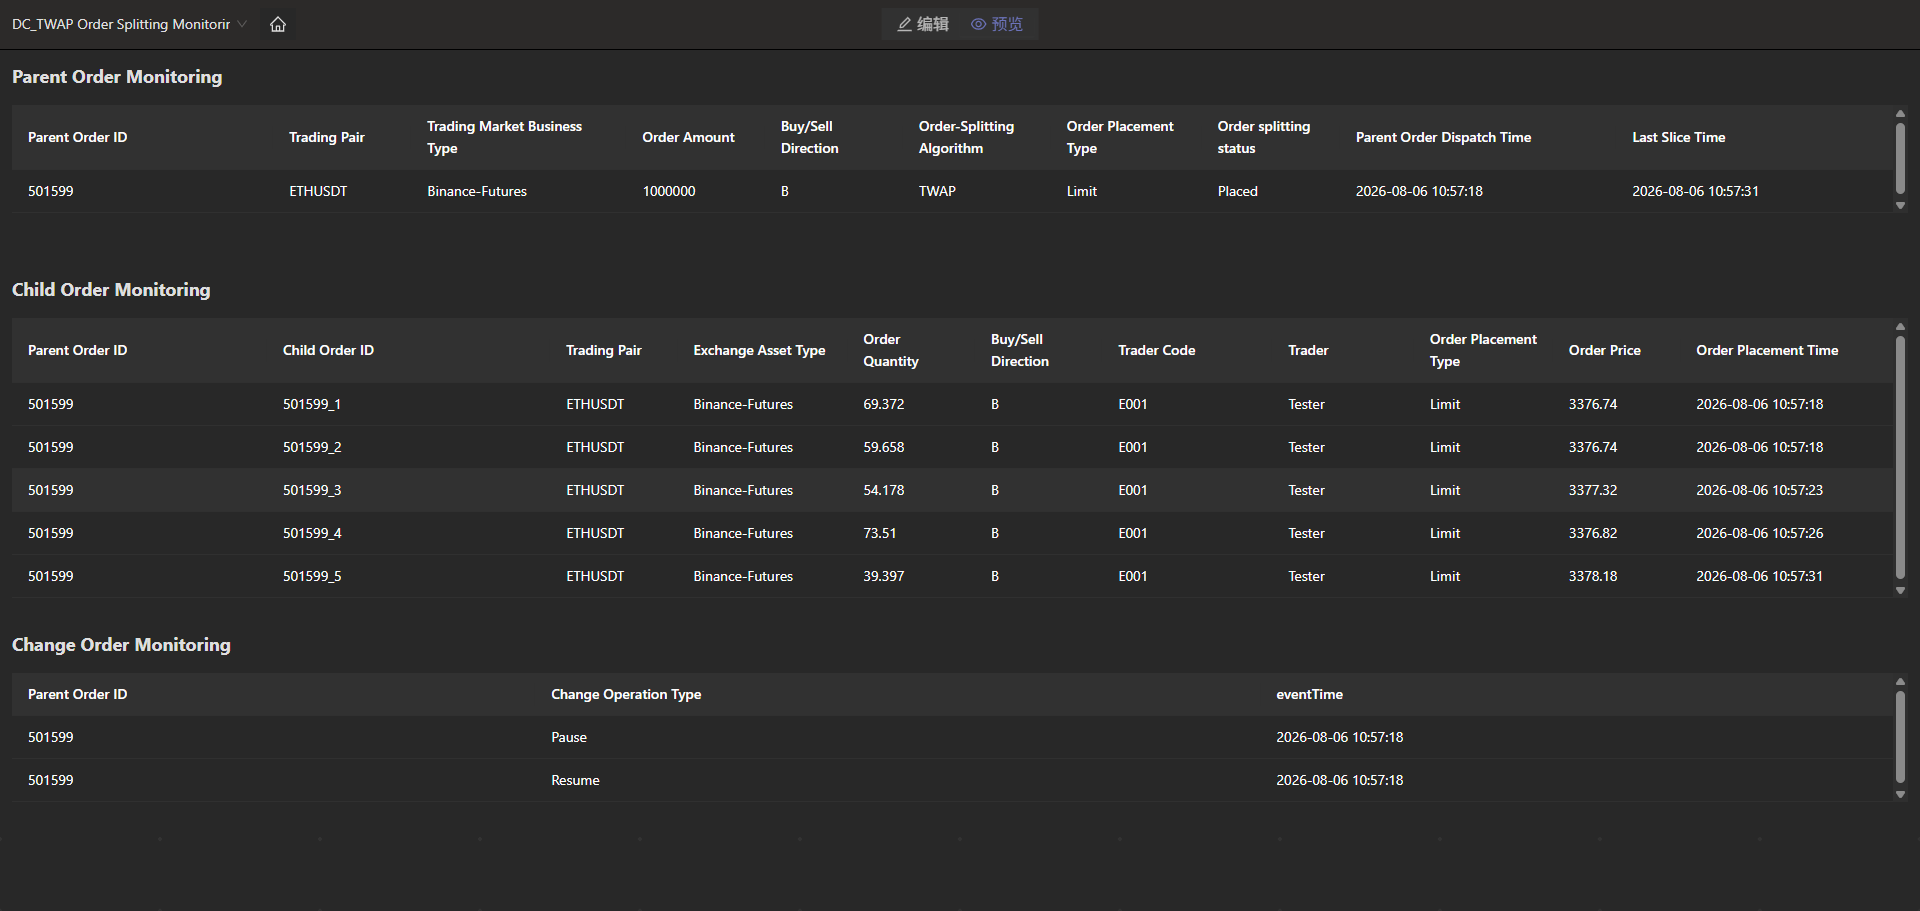
Task: Click the order quantity 59.658
Action: click(883, 447)
